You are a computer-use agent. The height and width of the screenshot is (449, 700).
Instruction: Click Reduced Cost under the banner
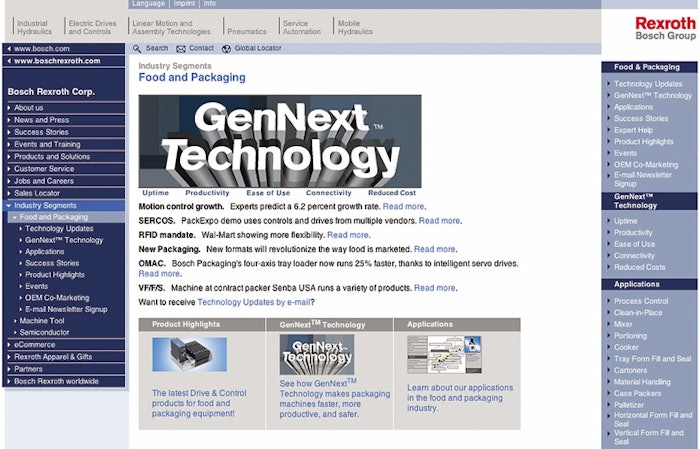point(392,193)
